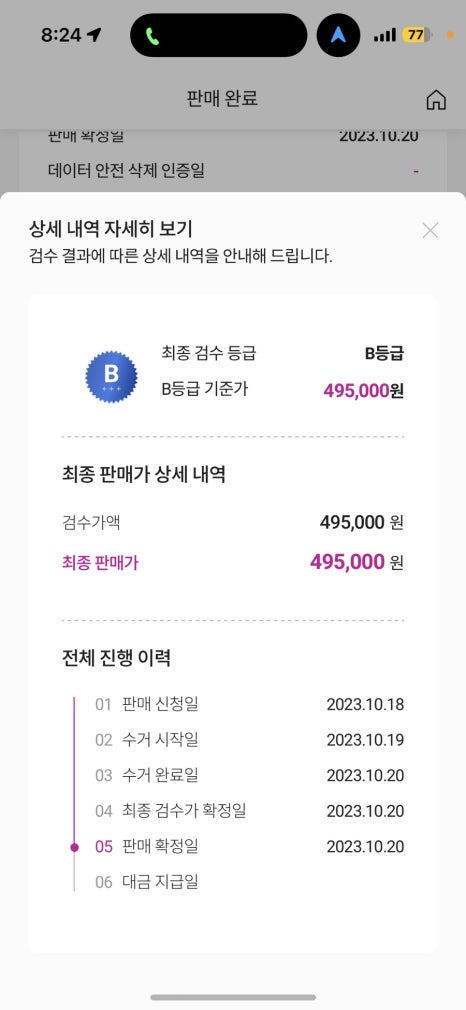Tap the B등급 기준가 price
466x1010 pixels.
tap(364, 390)
